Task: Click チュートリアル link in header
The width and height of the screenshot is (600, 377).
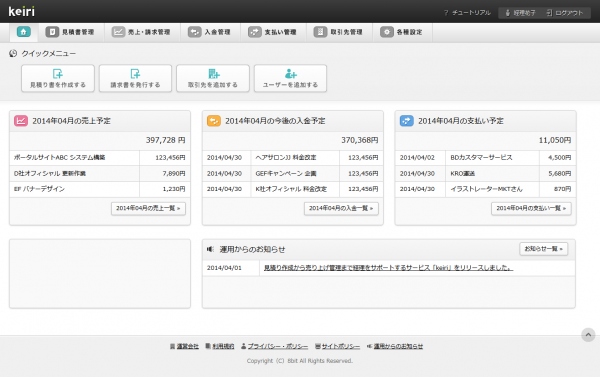Action: [x=471, y=13]
